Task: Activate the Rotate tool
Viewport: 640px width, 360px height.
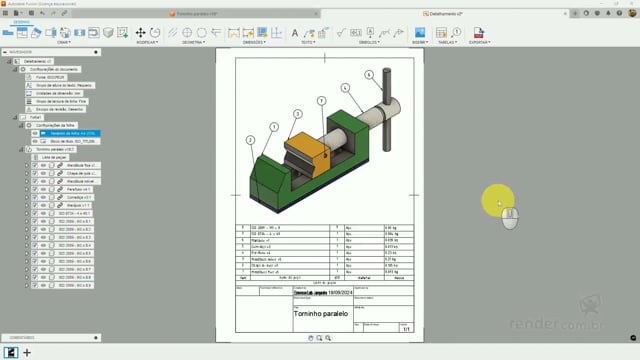Action: [155, 33]
